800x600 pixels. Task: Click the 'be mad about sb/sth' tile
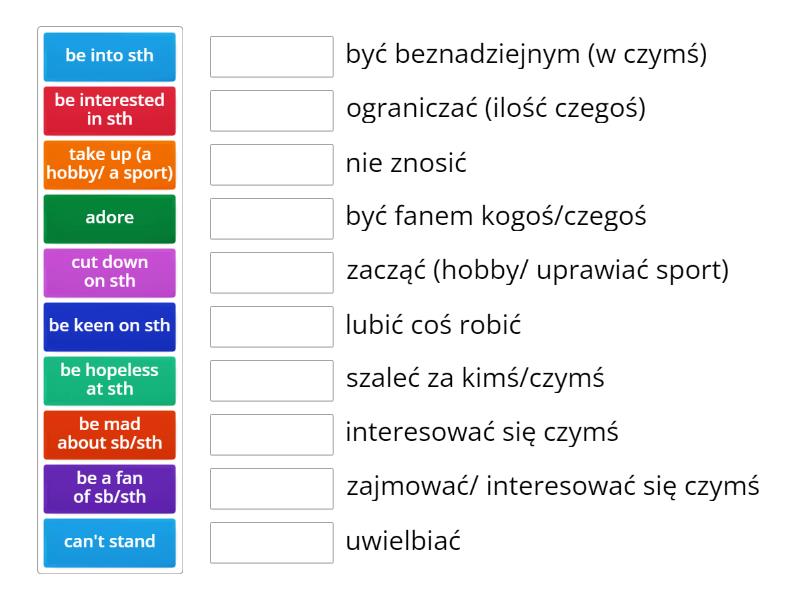(x=110, y=435)
